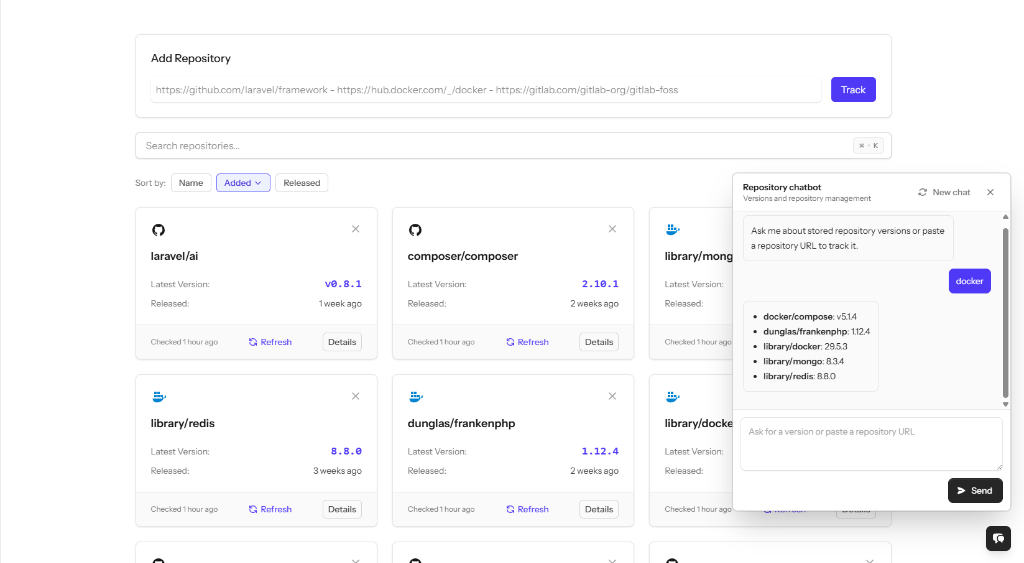Click the v0.8.1 version of laravel/ai
Screen dimensions: 1024x563
(x=343, y=283)
